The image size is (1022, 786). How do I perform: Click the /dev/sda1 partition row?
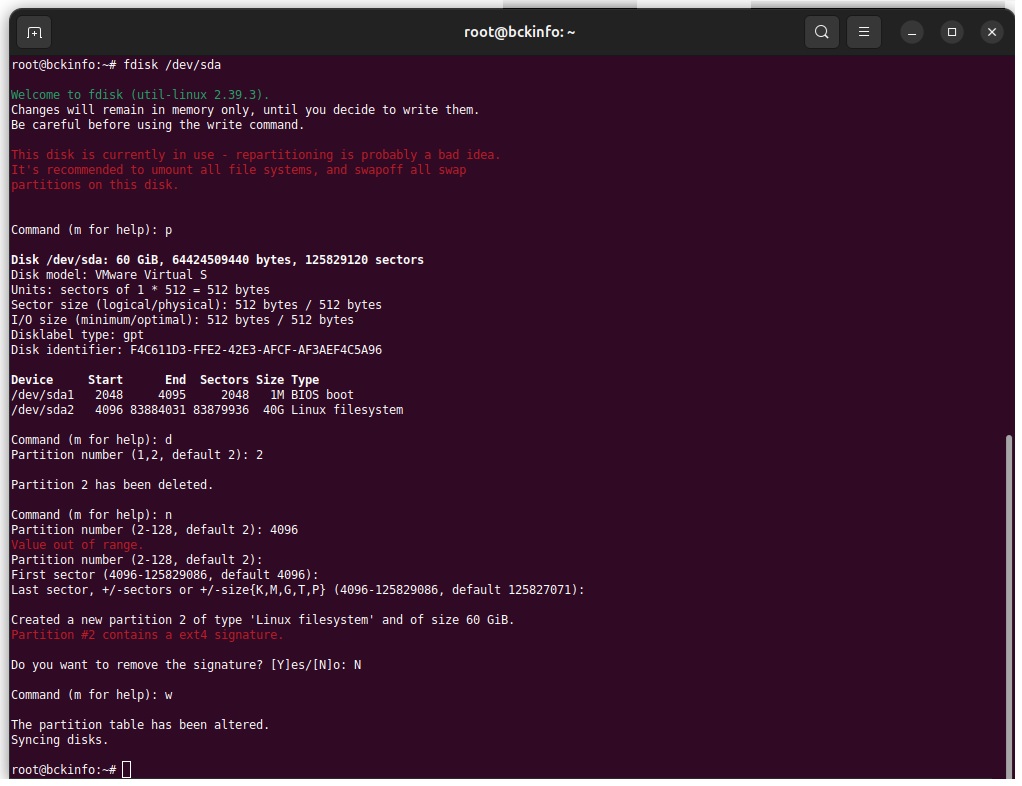tap(182, 395)
